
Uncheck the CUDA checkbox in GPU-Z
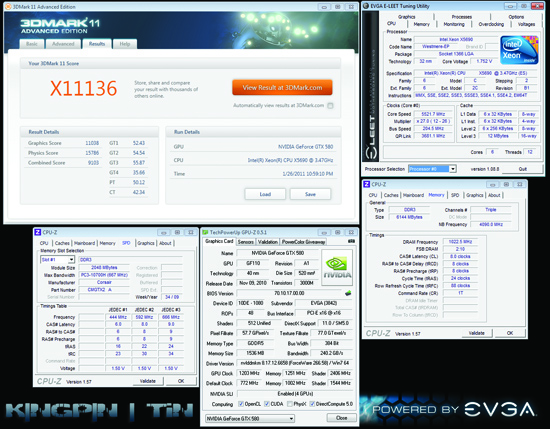click(x=267, y=404)
